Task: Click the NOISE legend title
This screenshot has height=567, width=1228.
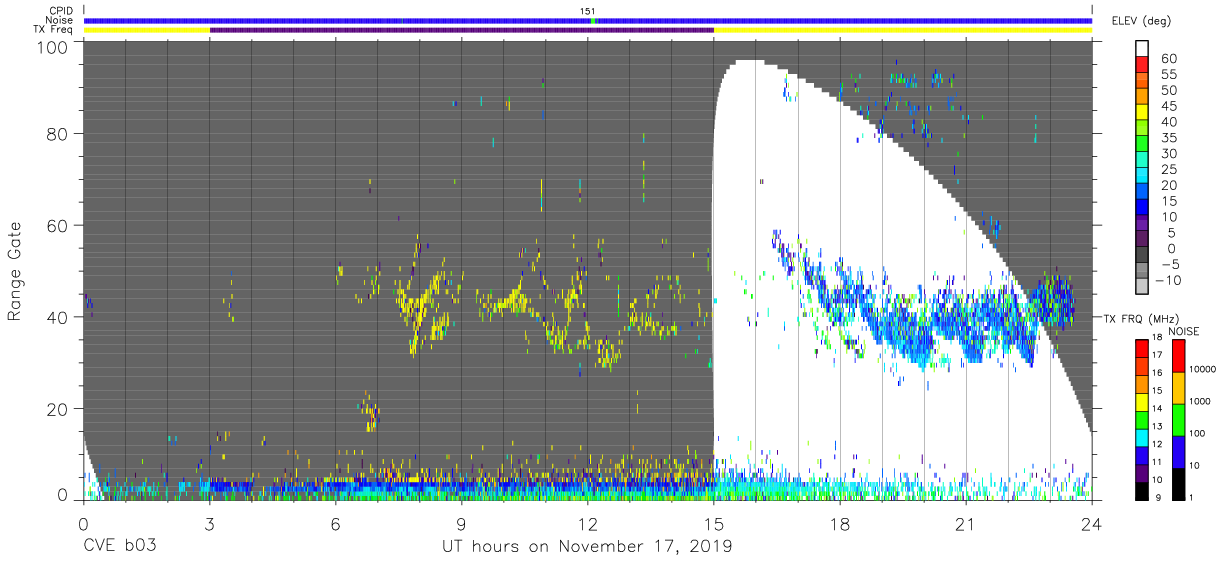Action: 1183,331
